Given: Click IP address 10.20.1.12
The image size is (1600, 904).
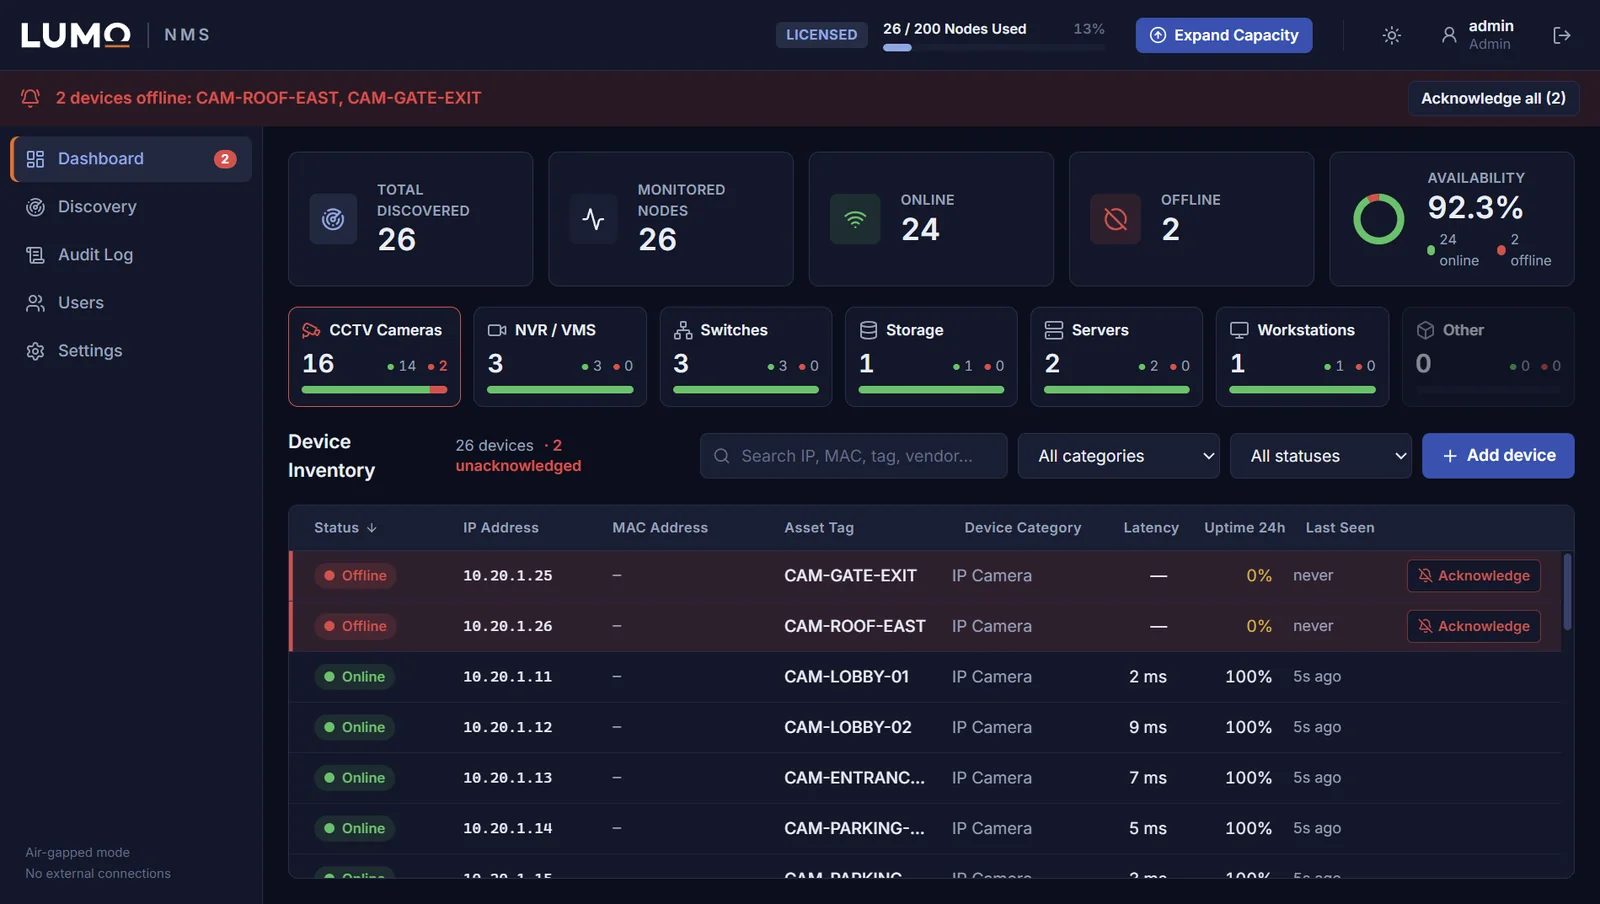Looking at the screenshot, I should 507,727.
